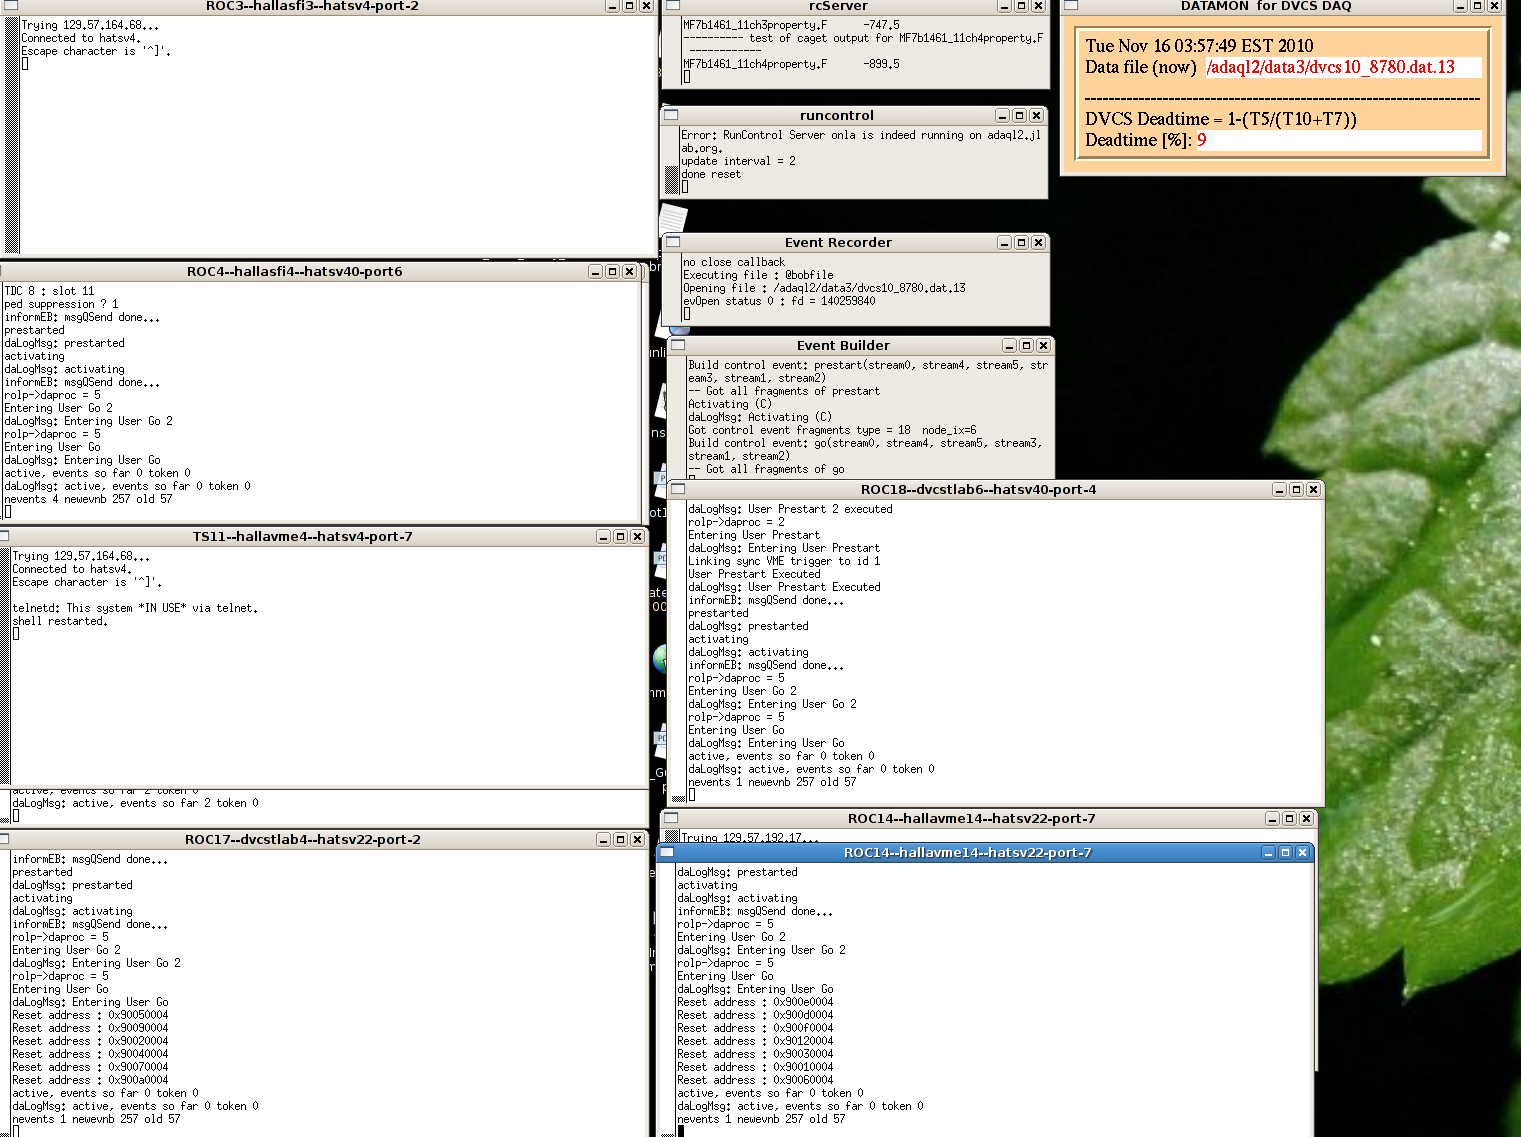
Task: Open window menu icon of active blue ROC14 window
Action: pos(667,852)
